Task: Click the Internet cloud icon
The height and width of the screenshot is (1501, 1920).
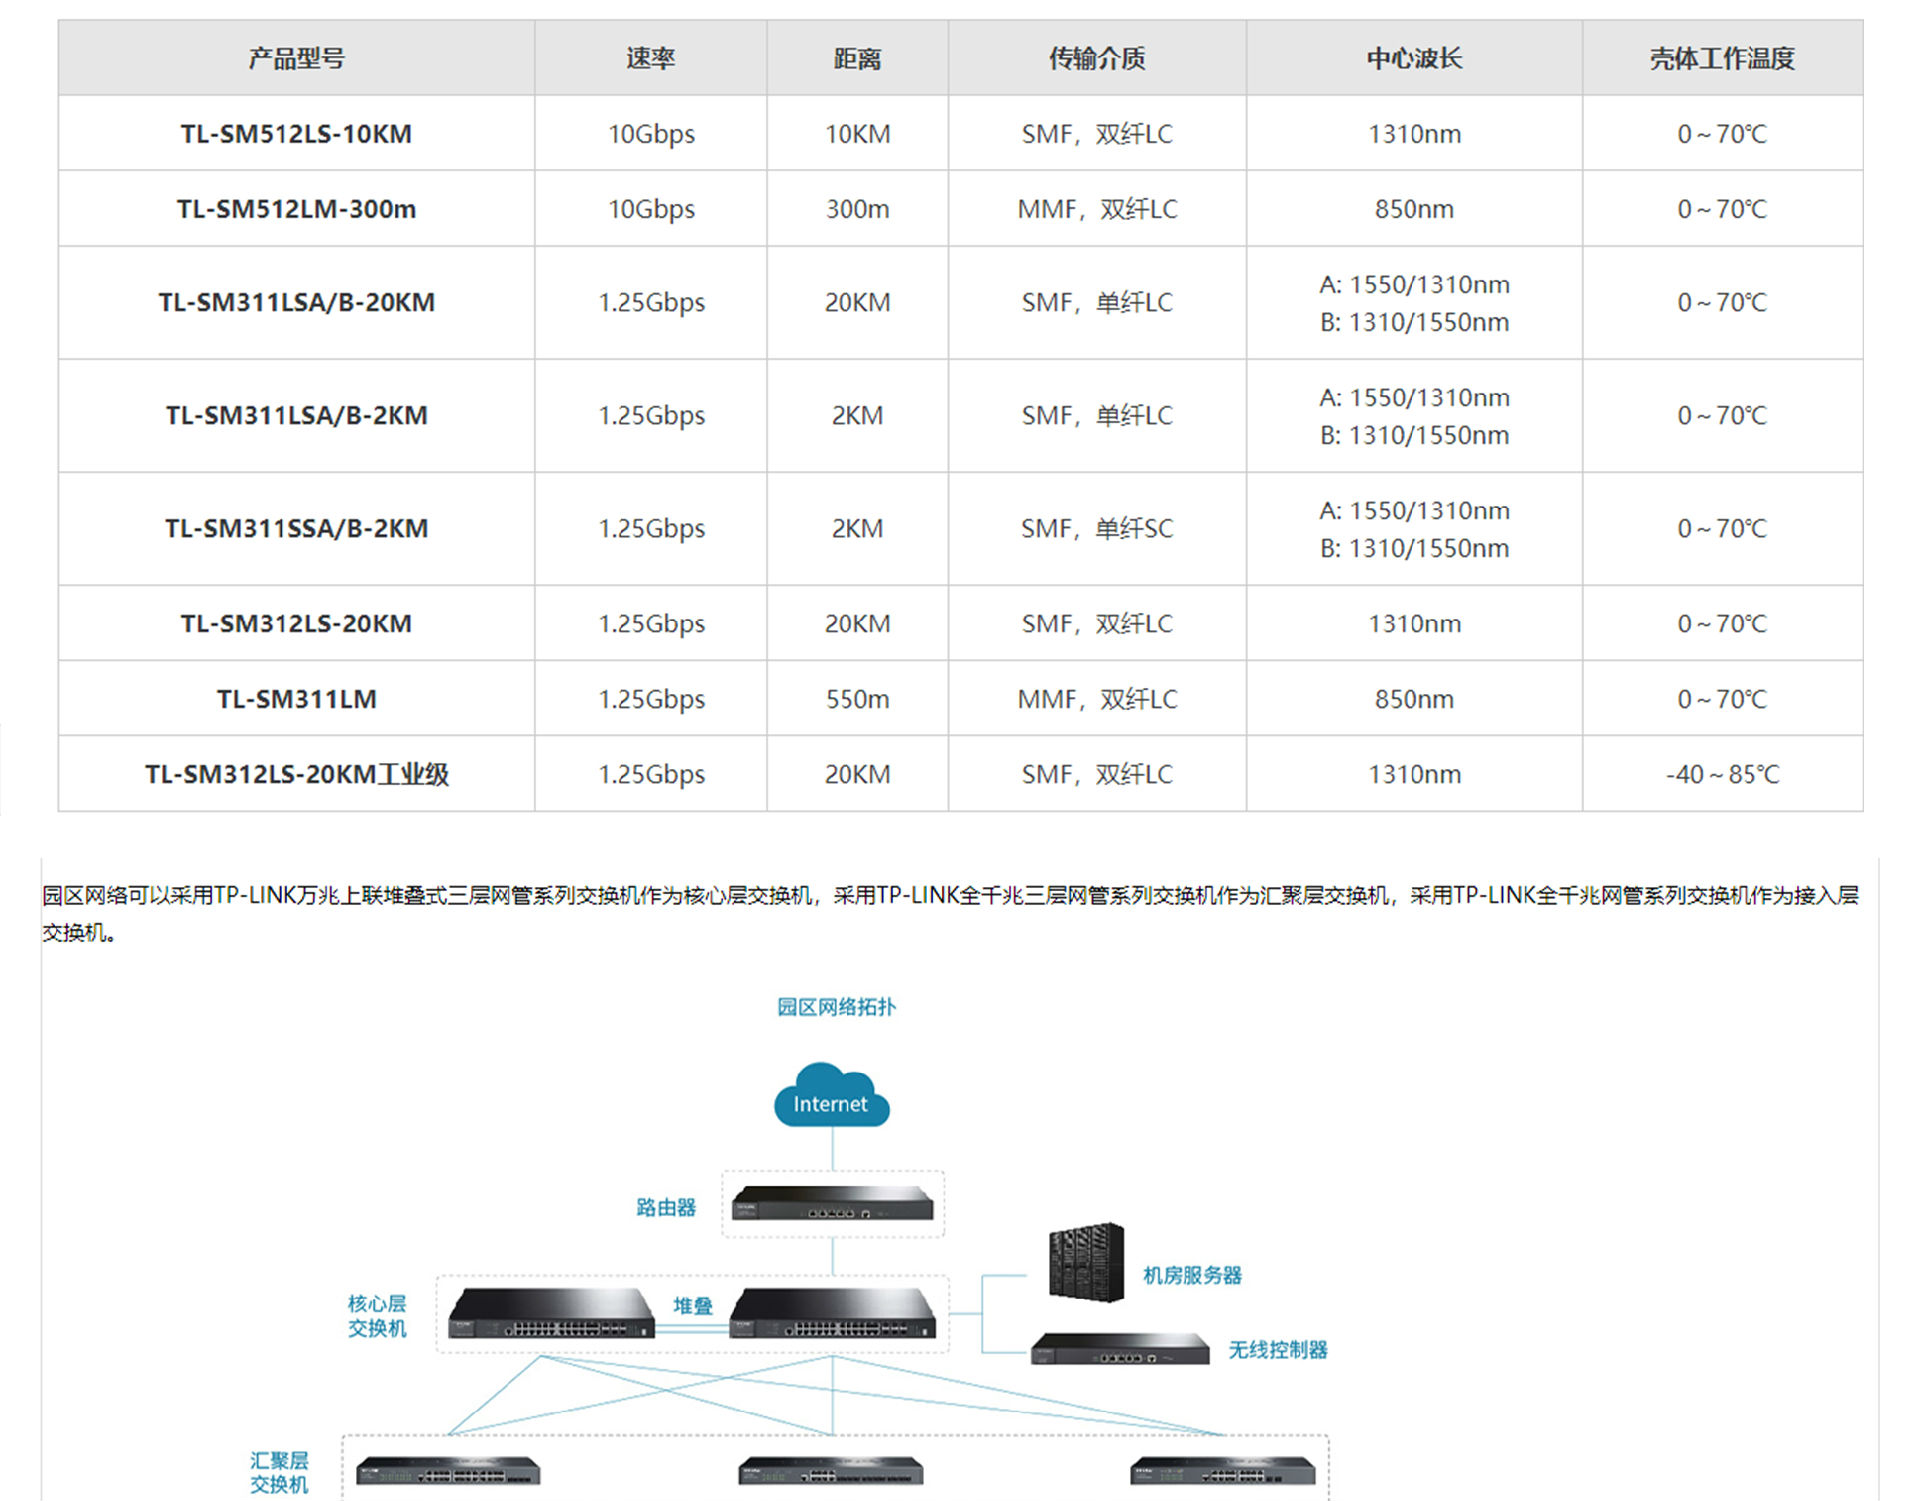Action: [831, 1095]
